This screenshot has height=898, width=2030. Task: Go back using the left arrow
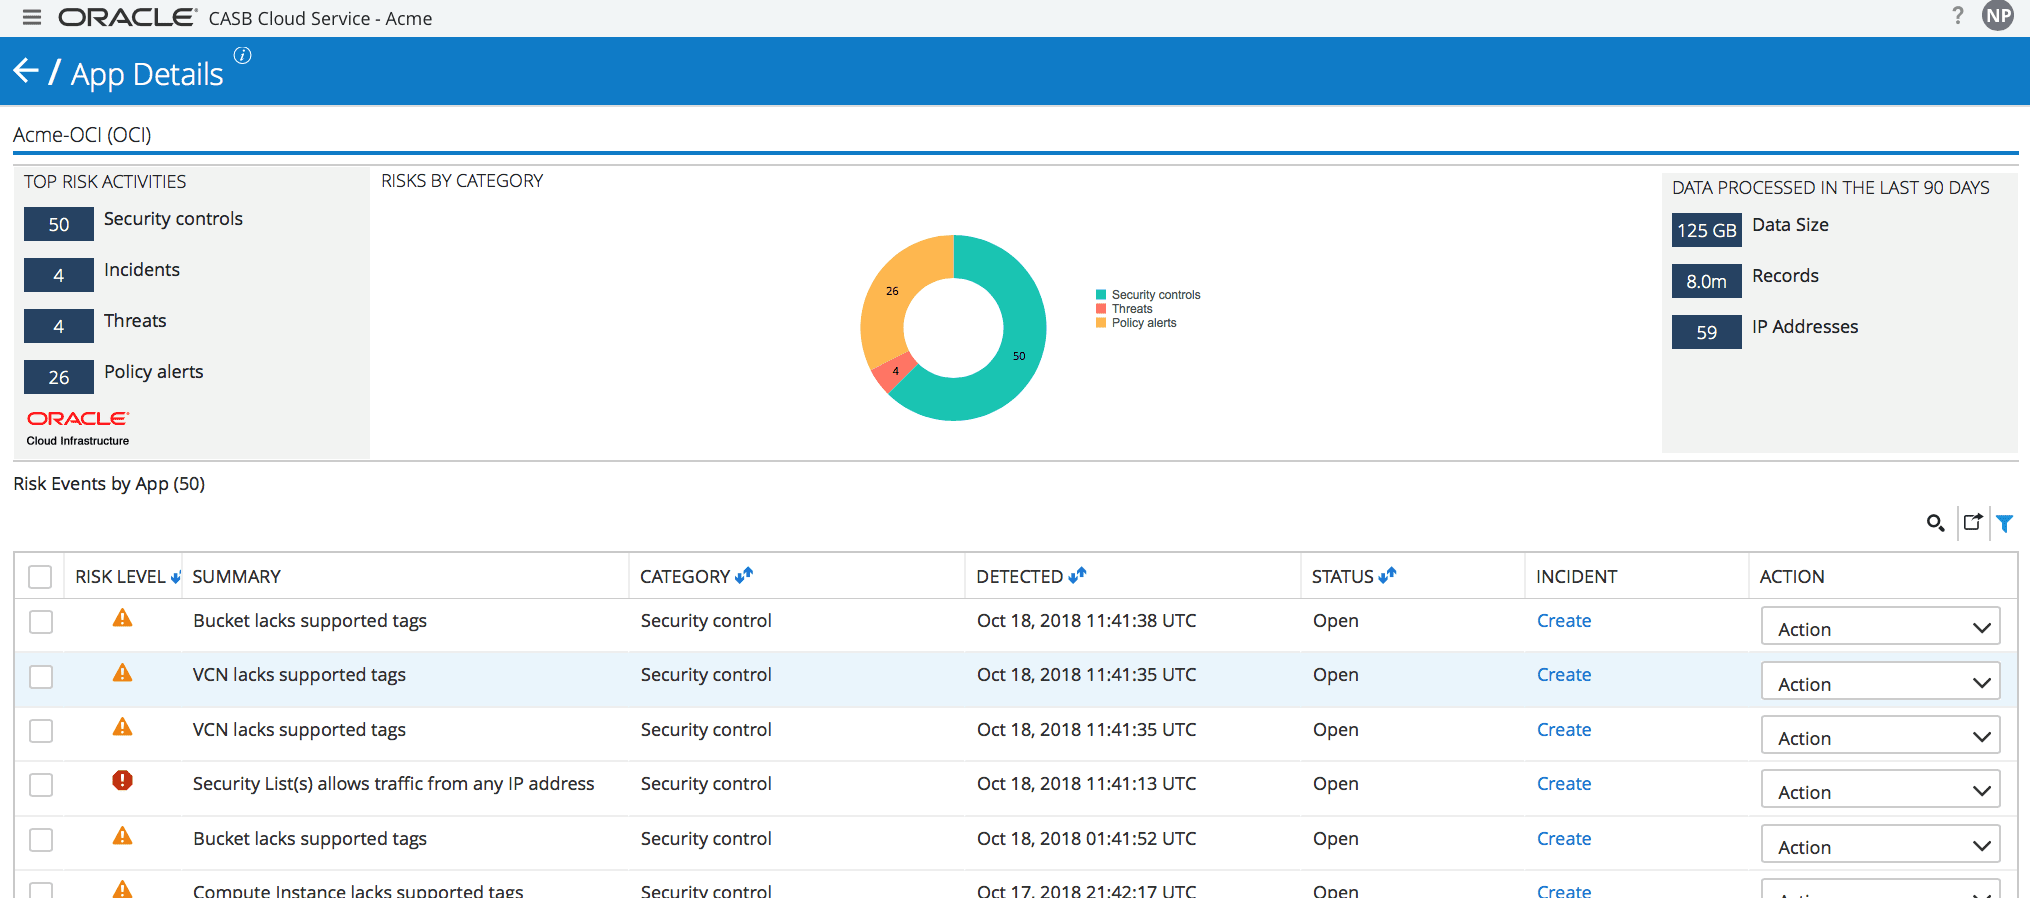coord(26,71)
